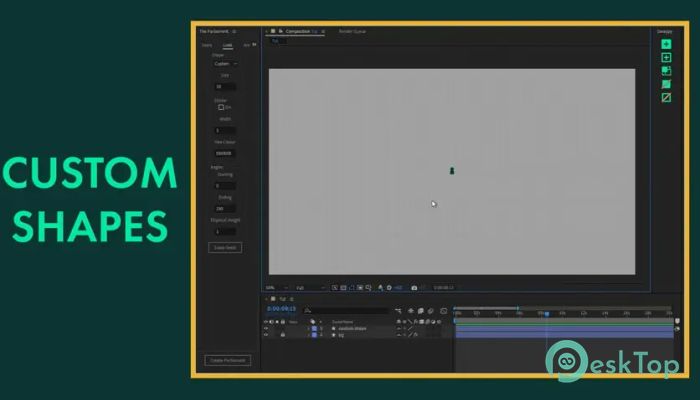Click the timeline layer search field
The width and height of the screenshot is (700, 400).
pyautogui.click(x=346, y=311)
